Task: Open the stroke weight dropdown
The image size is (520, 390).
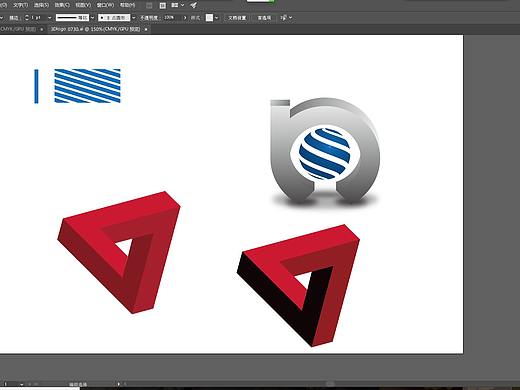Action: [50, 17]
